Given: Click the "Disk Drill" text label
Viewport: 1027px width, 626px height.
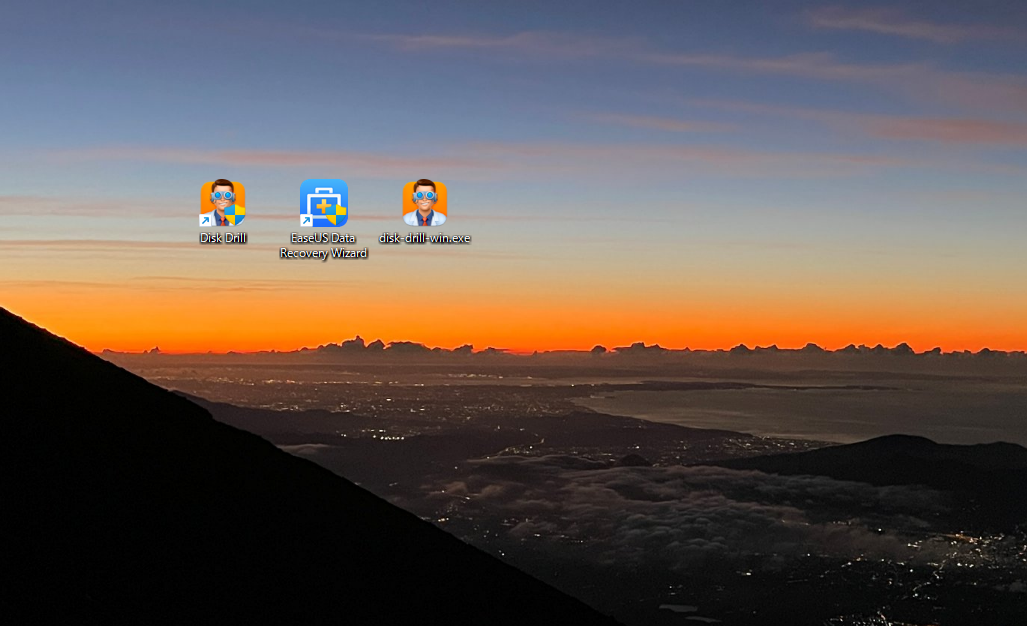Looking at the screenshot, I should 223,238.
